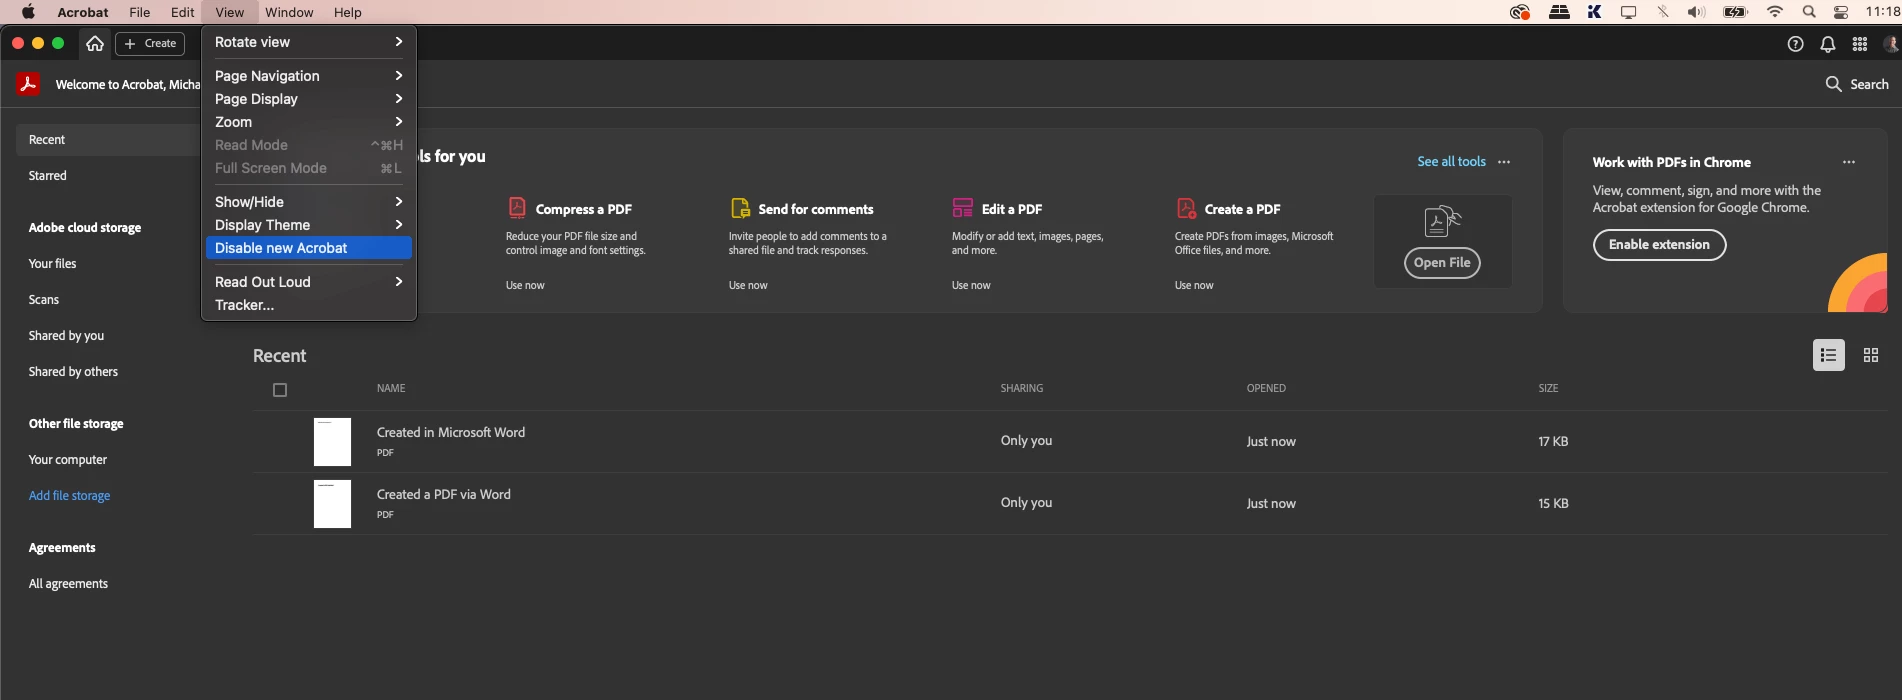The image size is (1902, 700).
Task: Open Wi-Fi status menu icon
Action: [x=1775, y=12]
